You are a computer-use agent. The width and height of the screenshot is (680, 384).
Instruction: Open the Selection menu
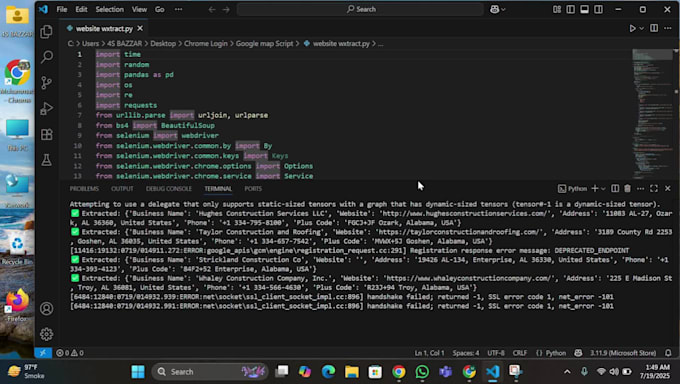(x=109, y=9)
